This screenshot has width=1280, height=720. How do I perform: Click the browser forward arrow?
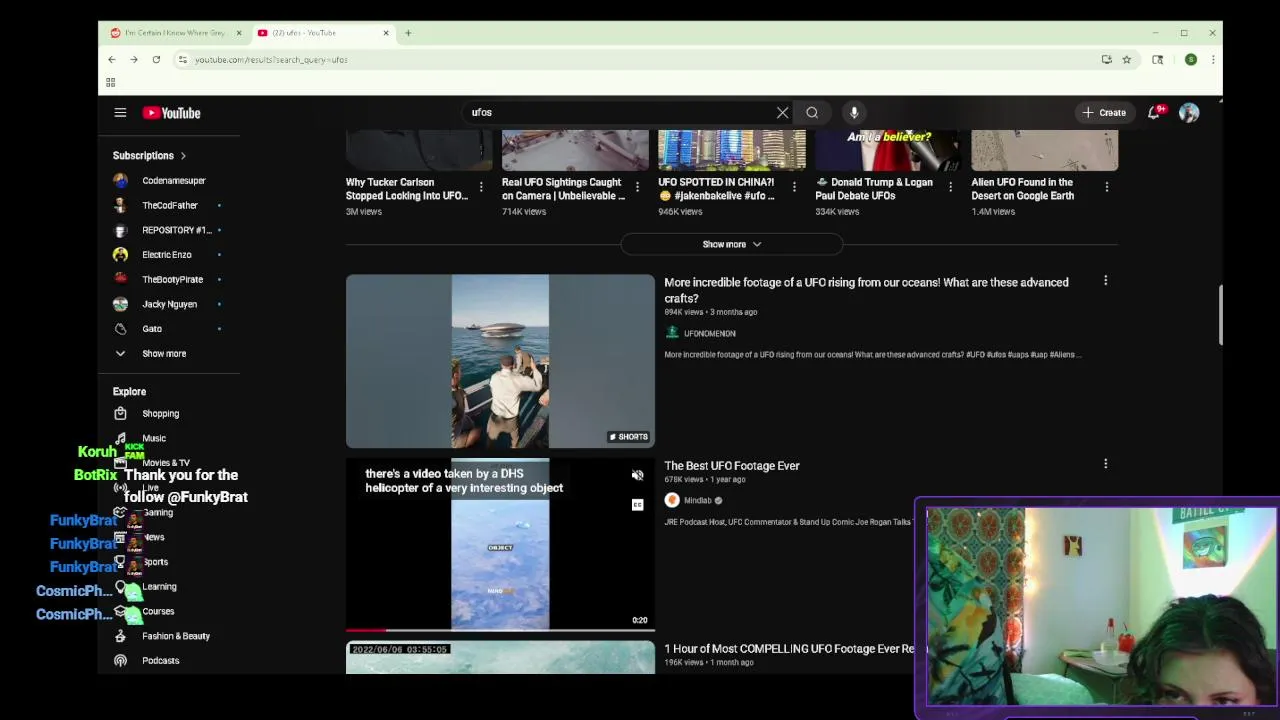(134, 60)
